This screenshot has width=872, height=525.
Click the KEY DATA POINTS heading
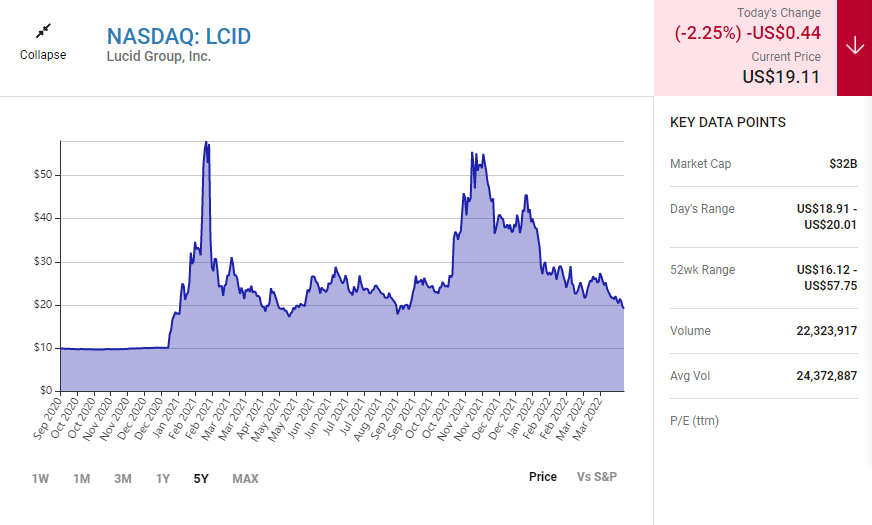point(727,122)
